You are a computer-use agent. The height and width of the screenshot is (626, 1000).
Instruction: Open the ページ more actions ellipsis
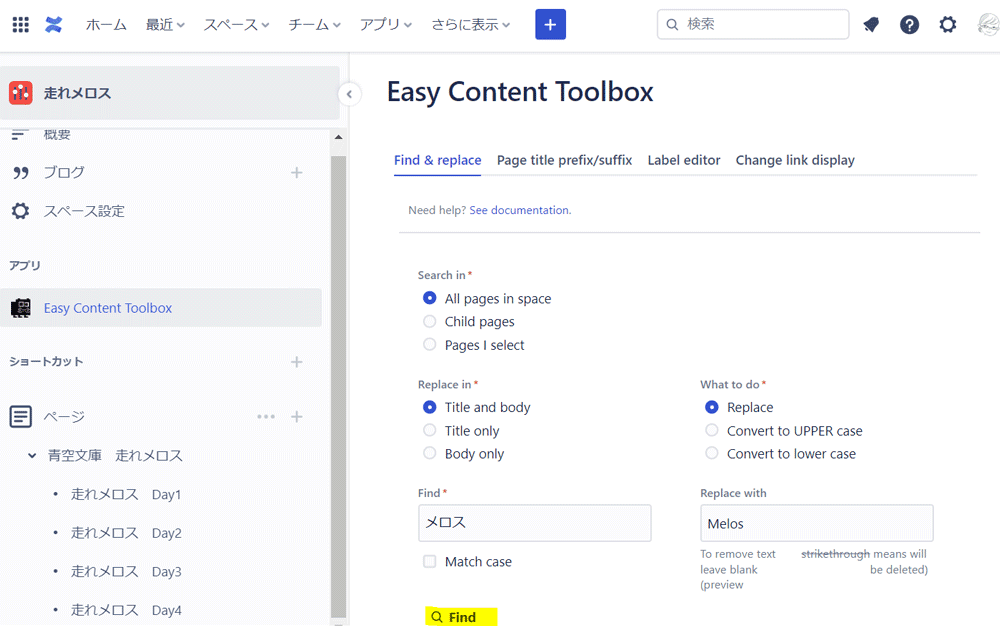click(x=266, y=417)
